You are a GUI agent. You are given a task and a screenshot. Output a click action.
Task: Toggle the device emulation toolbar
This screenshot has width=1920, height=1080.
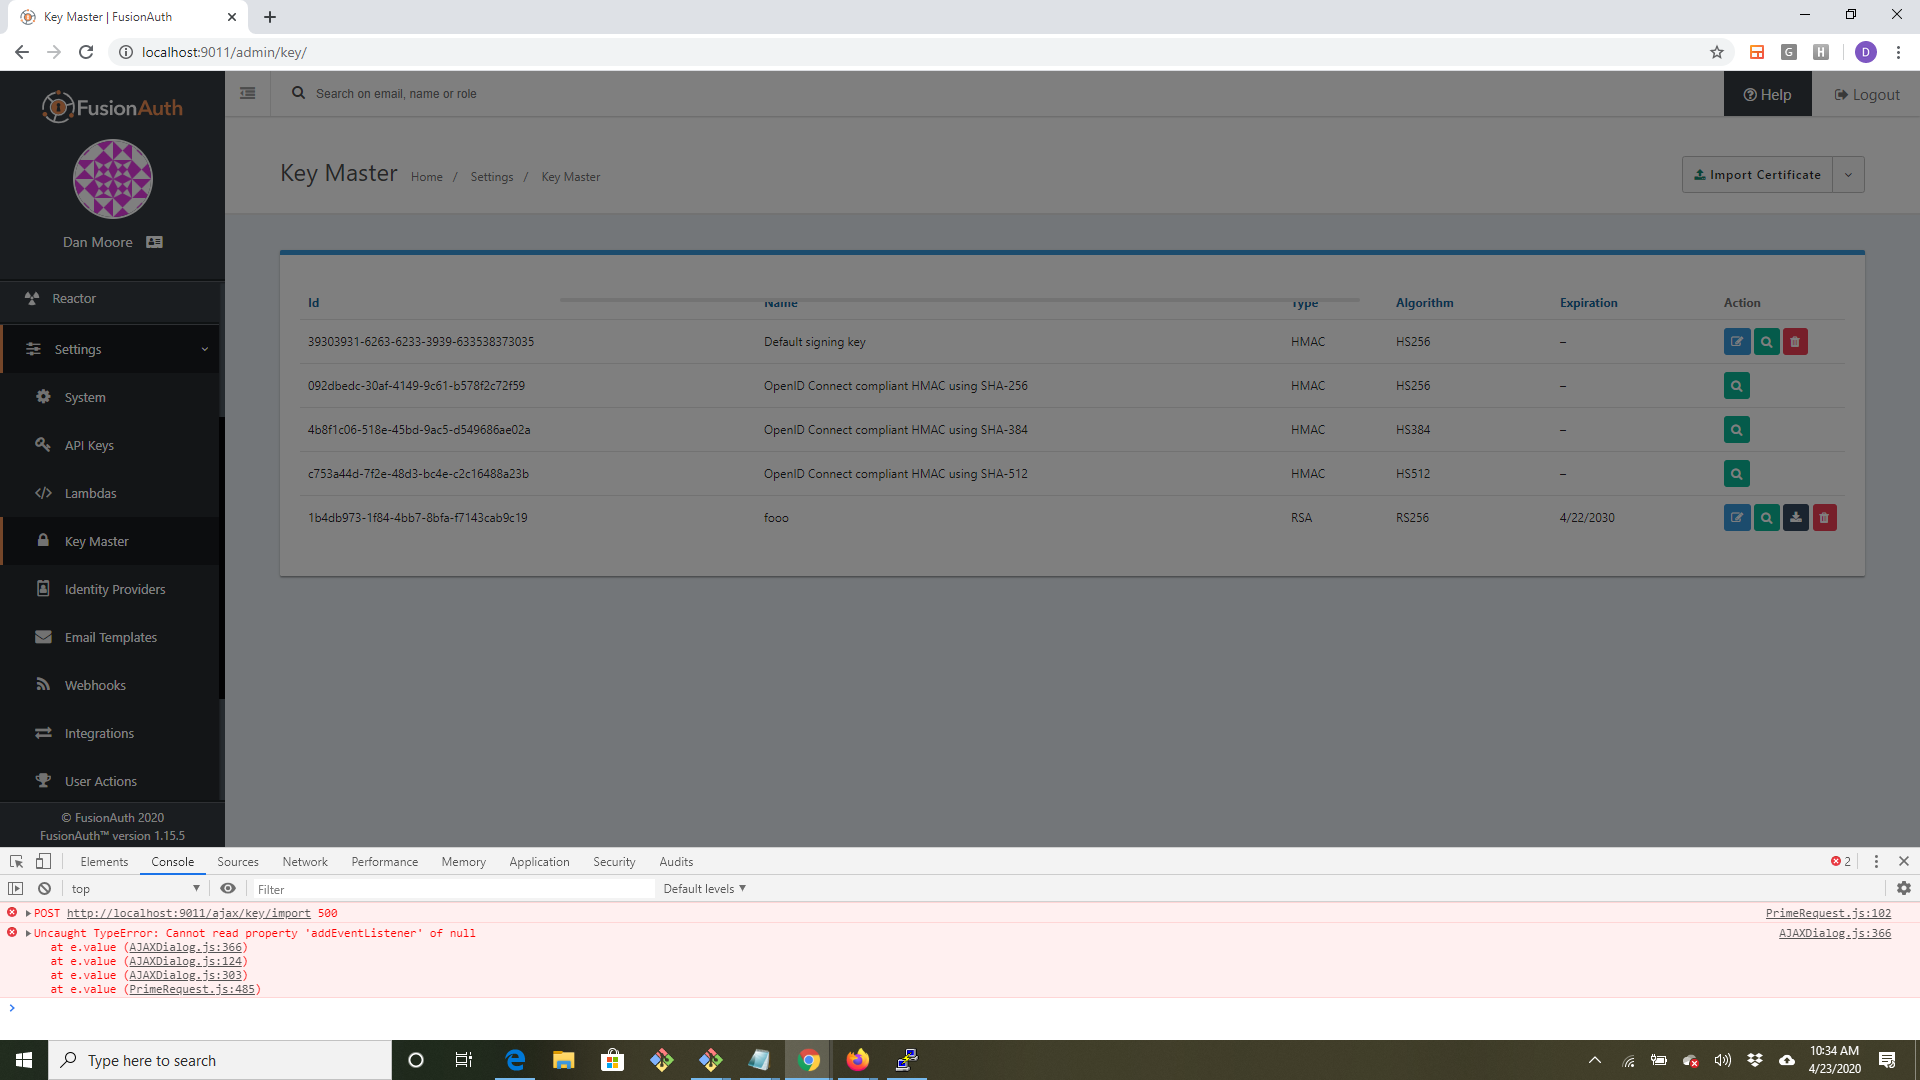[x=42, y=861]
